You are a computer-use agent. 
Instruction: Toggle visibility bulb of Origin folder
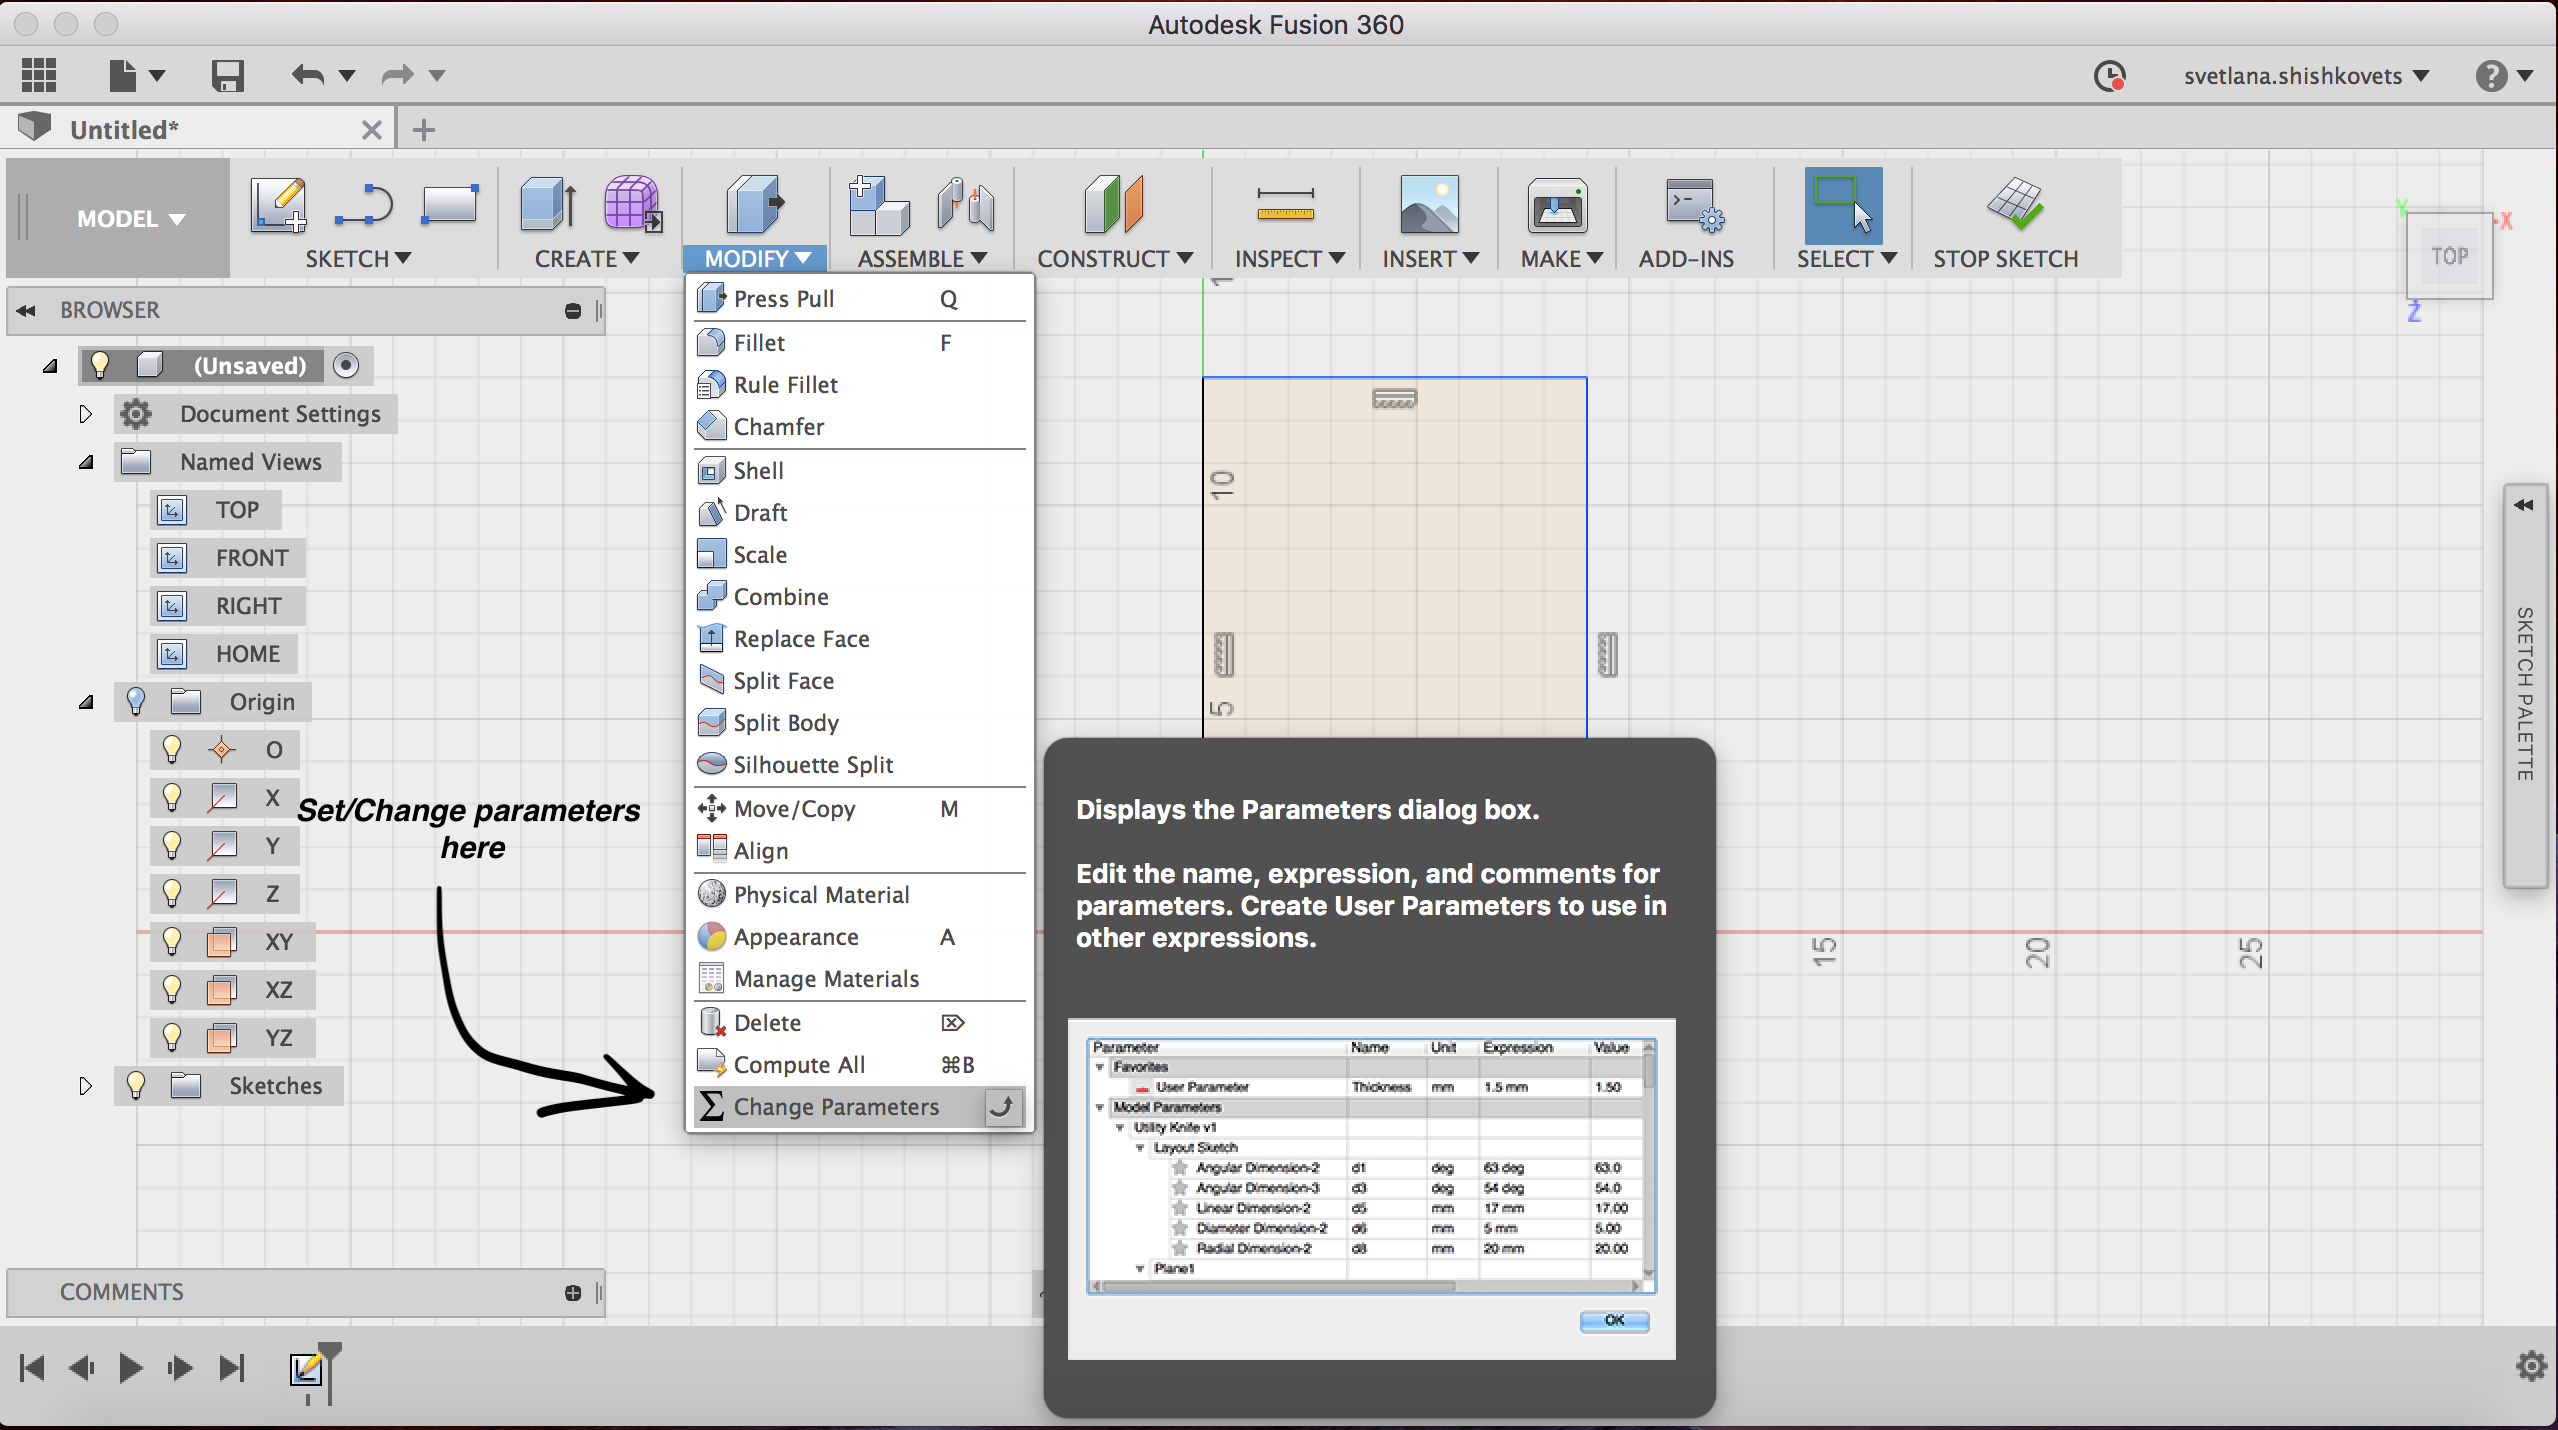tap(136, 701)
